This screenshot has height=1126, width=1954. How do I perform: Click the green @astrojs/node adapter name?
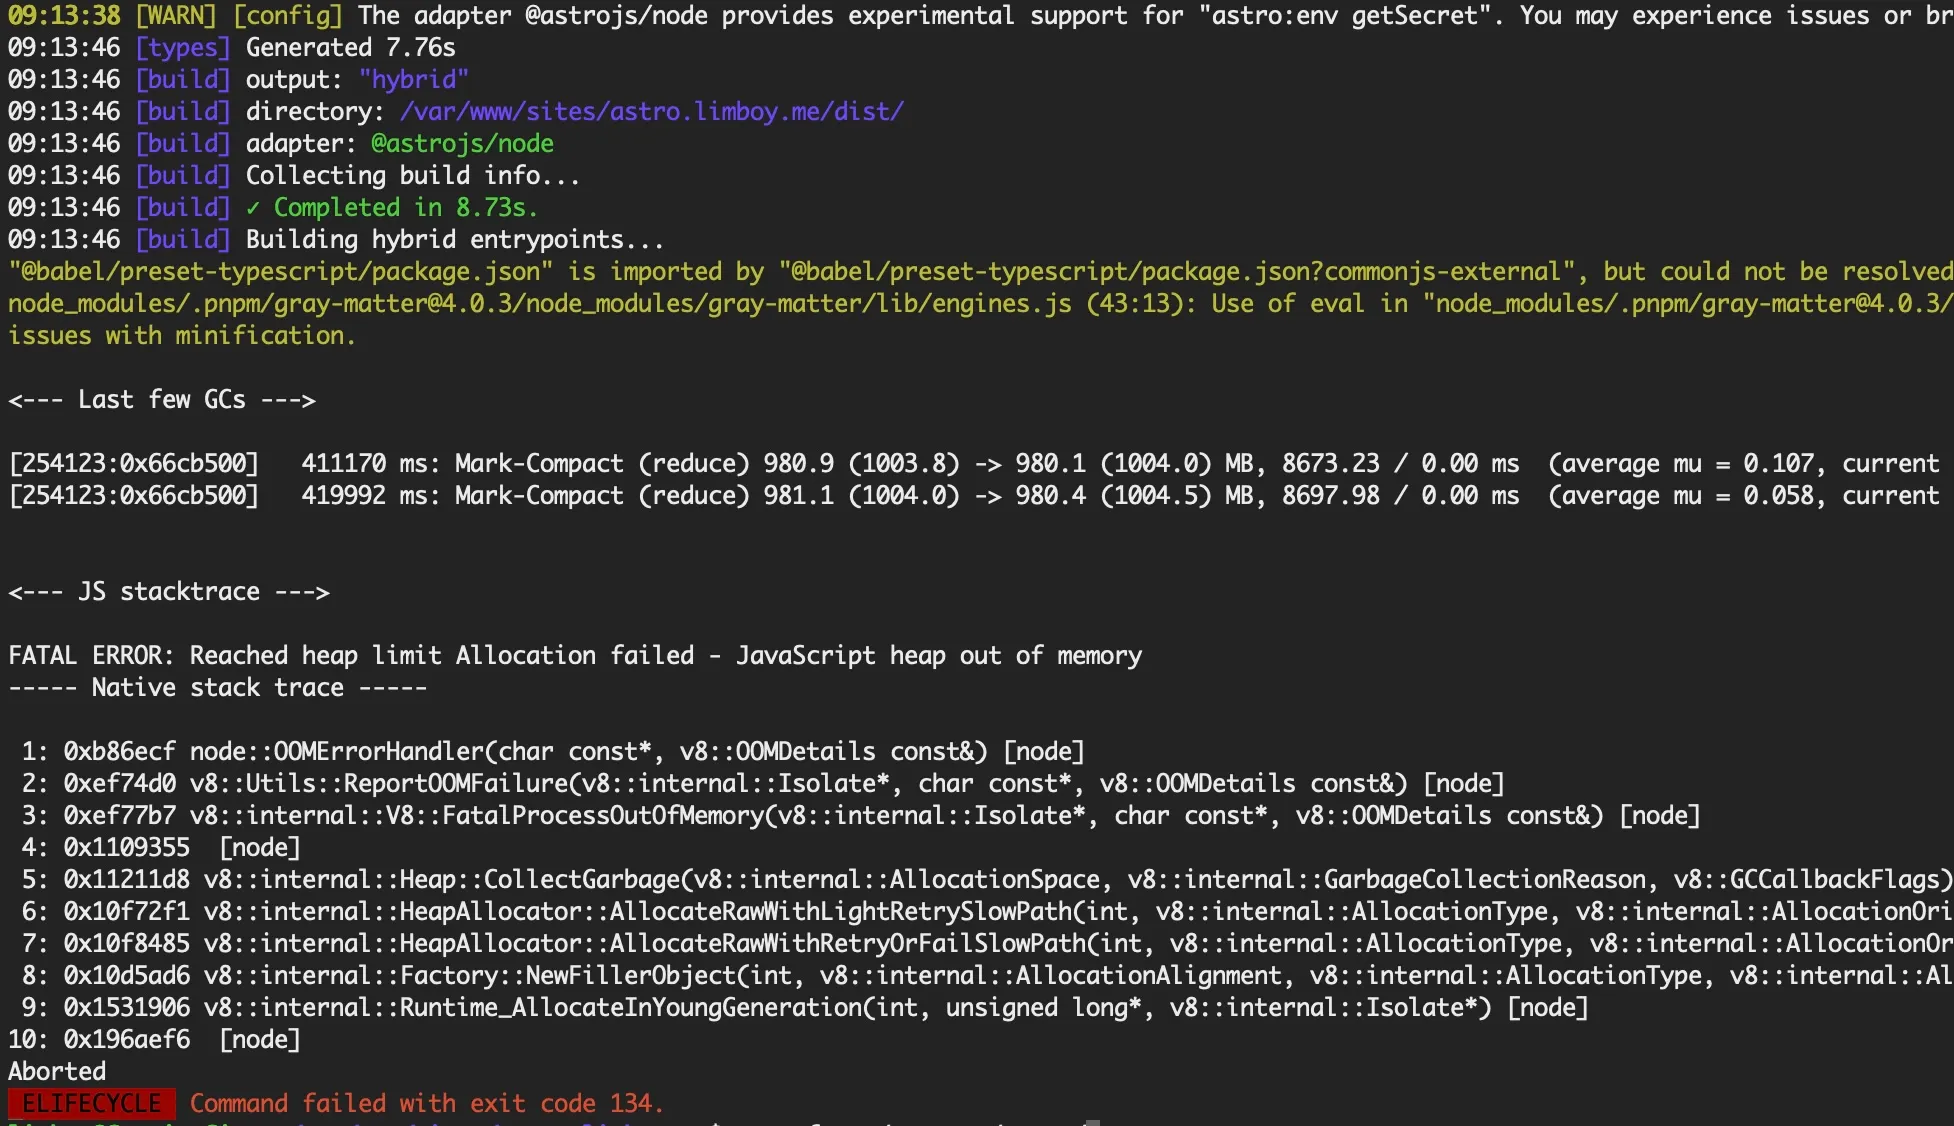click(462, 143)
